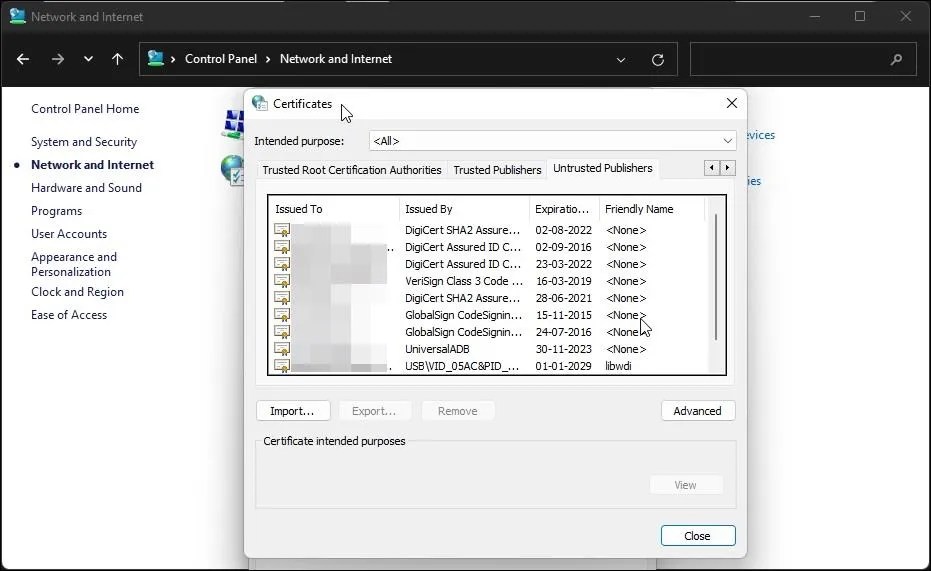Image resolution: width=931 pixels, height=571 pixels.
Task: Click certificate icon for row expiring 02-09-2016
Action: coord(282,247)
